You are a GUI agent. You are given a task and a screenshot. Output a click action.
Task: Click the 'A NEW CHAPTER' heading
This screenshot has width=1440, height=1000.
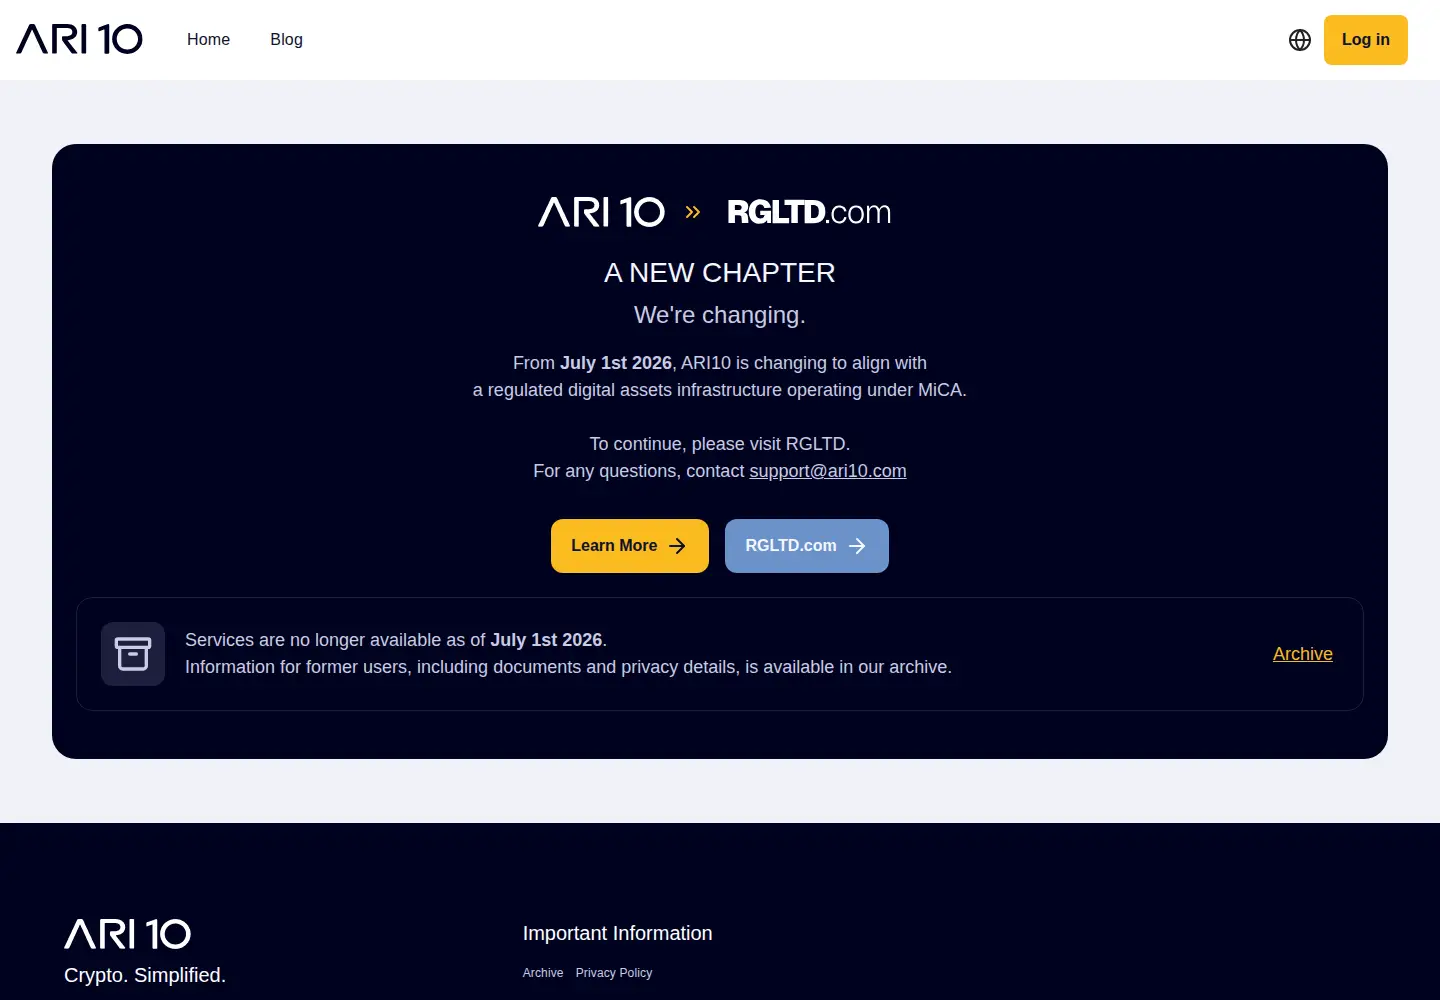click(720, 273)
